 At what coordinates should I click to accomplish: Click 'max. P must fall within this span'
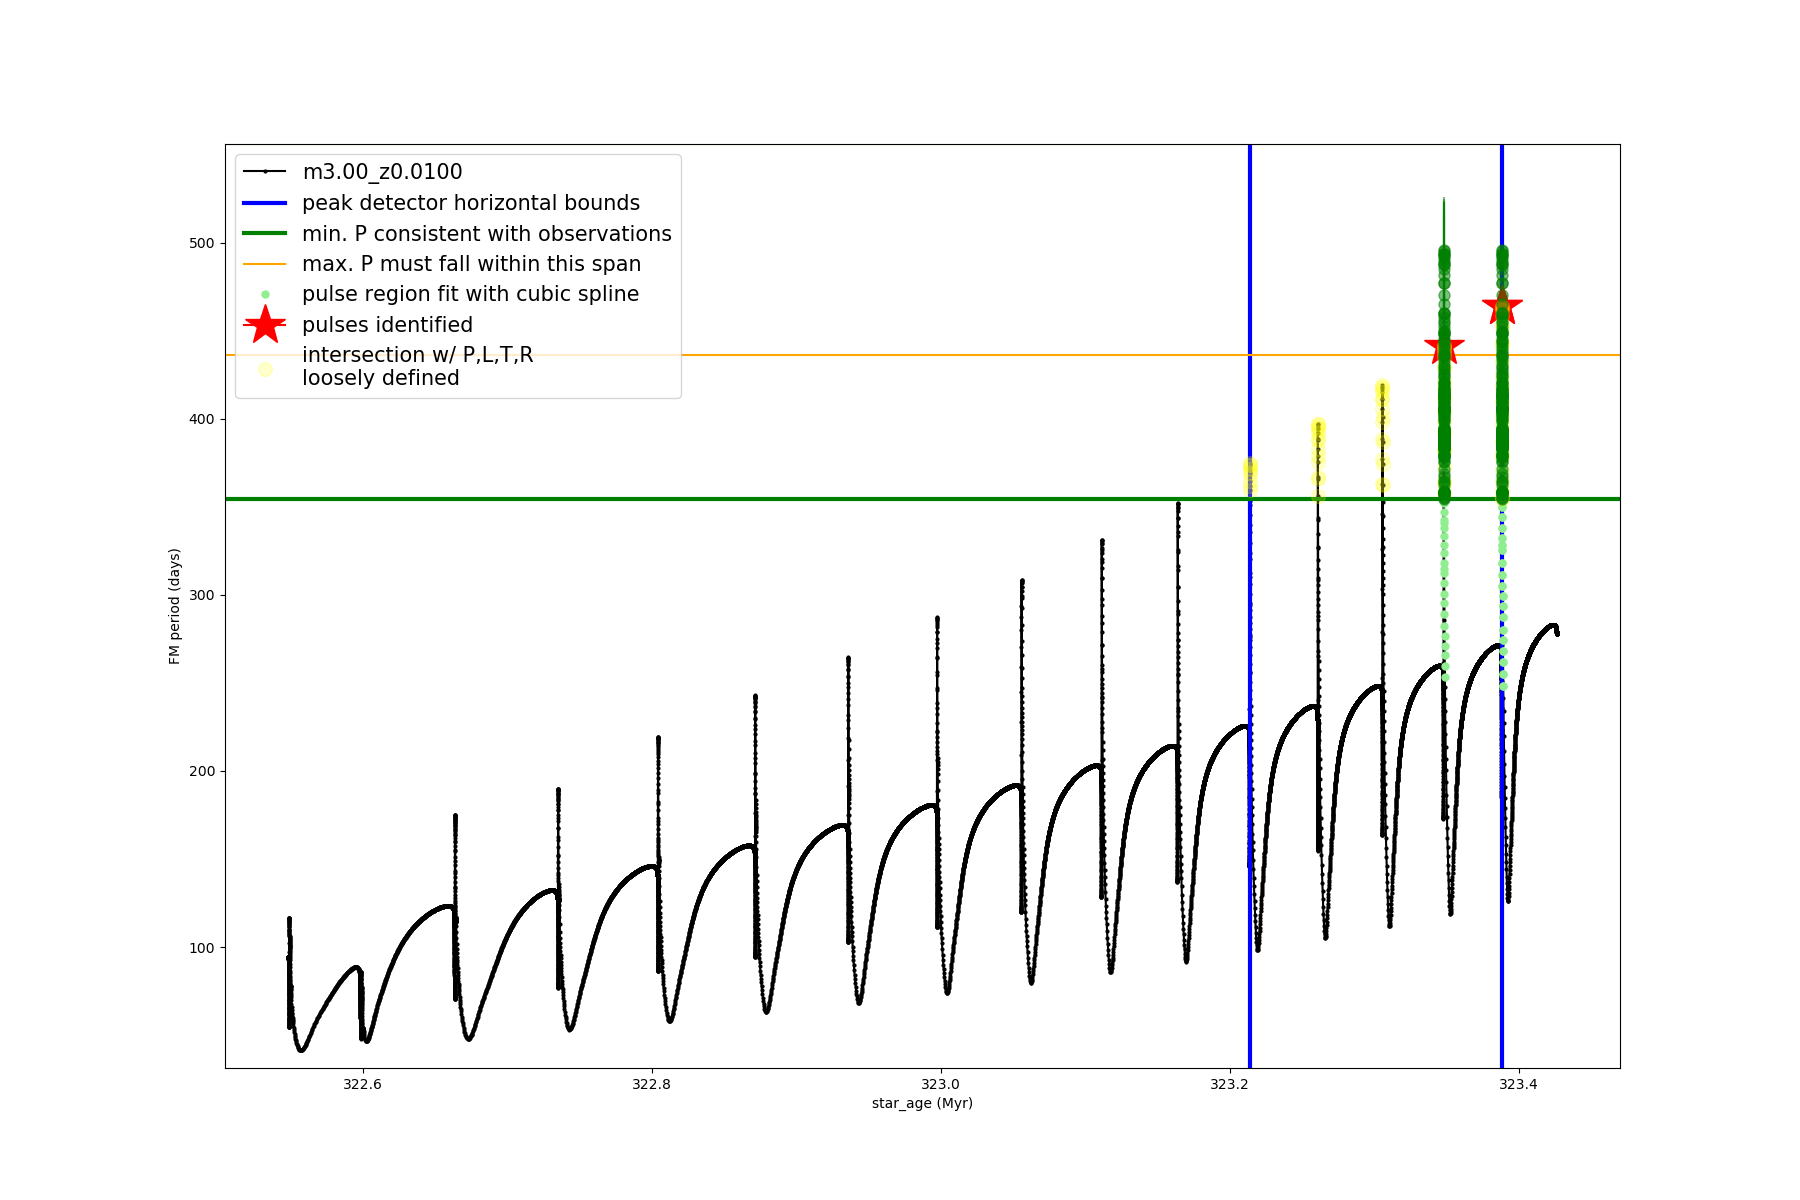471,264
